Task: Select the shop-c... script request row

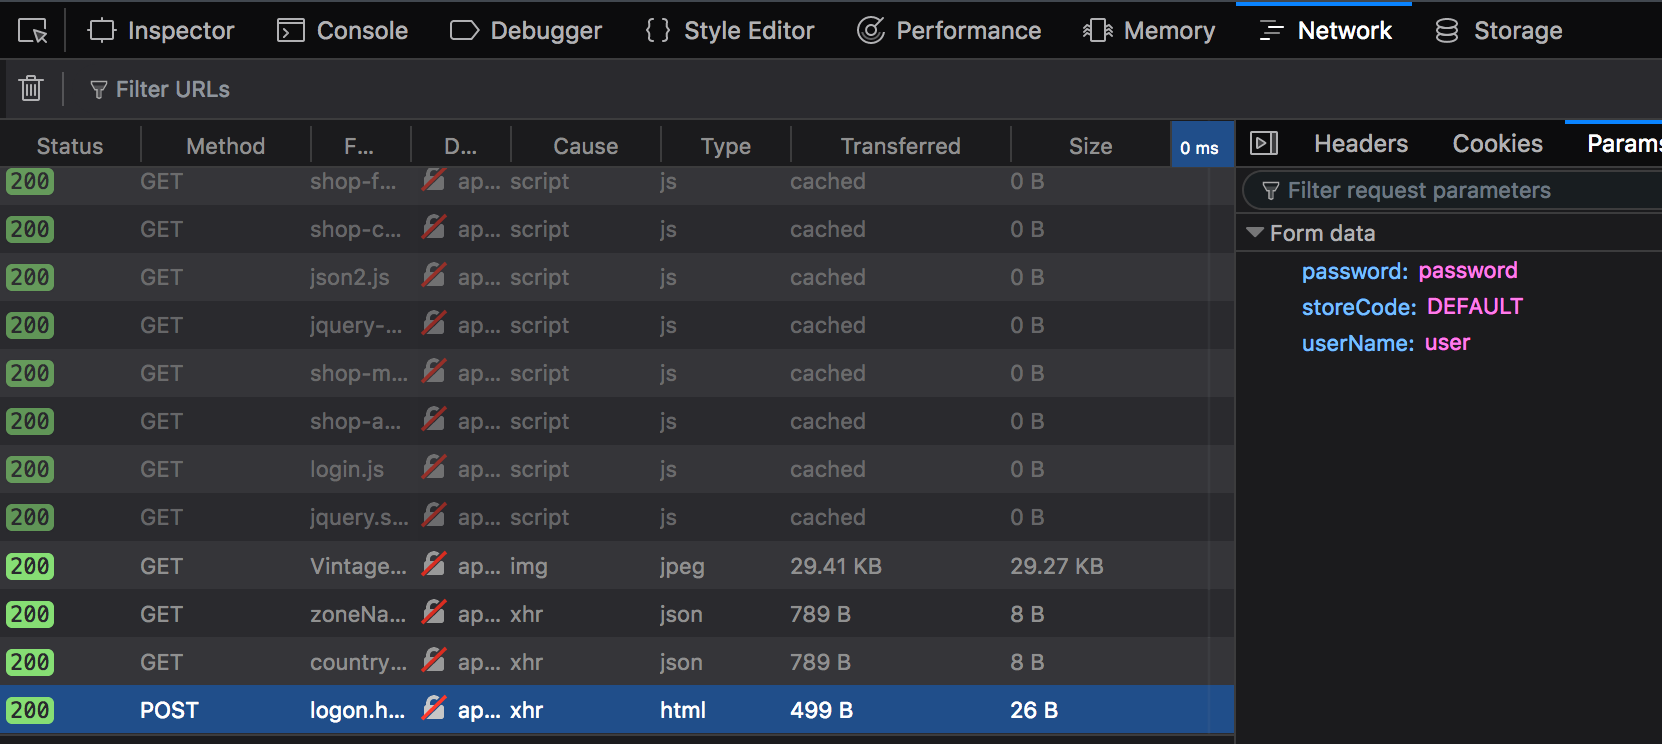Action: (617, 229)
